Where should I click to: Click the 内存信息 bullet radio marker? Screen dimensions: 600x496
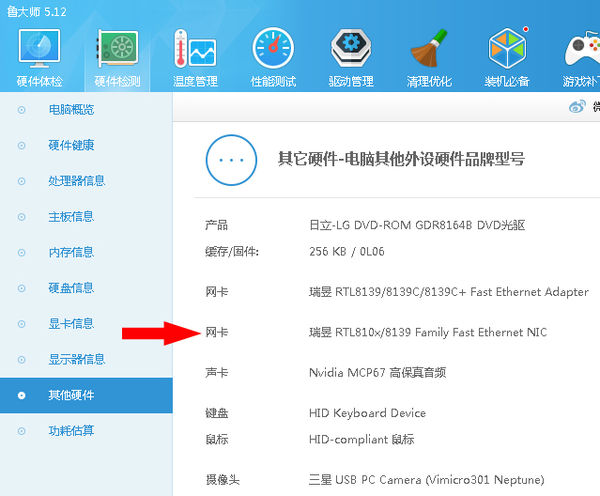tap(21, 253)
